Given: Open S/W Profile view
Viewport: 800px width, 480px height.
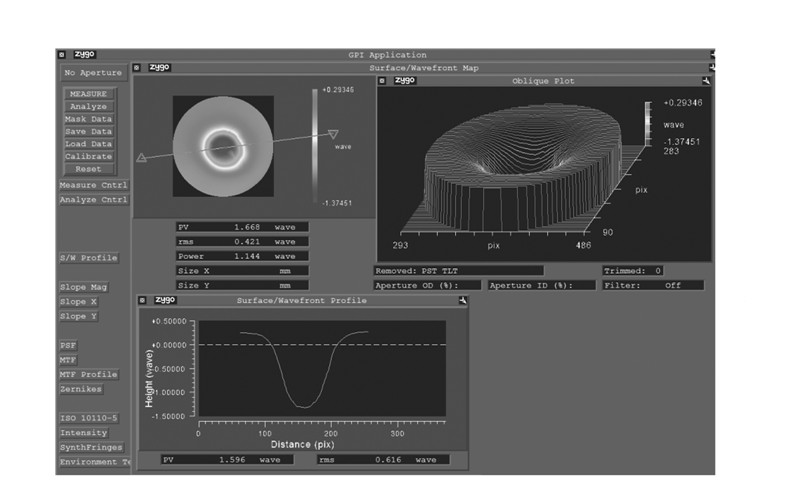Looking at the screenshot, I should (89, 258).
